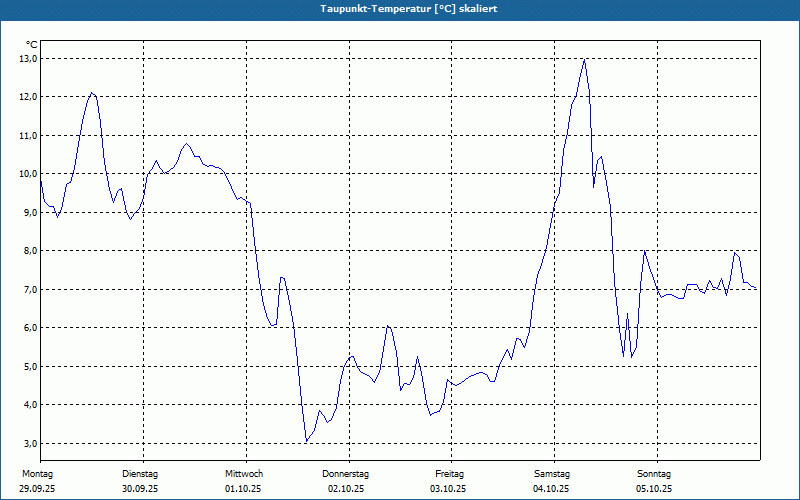This screenshot has width=800, height=500.
Task: Click the 11,0 y-axis value
Action: click(29, 136)
